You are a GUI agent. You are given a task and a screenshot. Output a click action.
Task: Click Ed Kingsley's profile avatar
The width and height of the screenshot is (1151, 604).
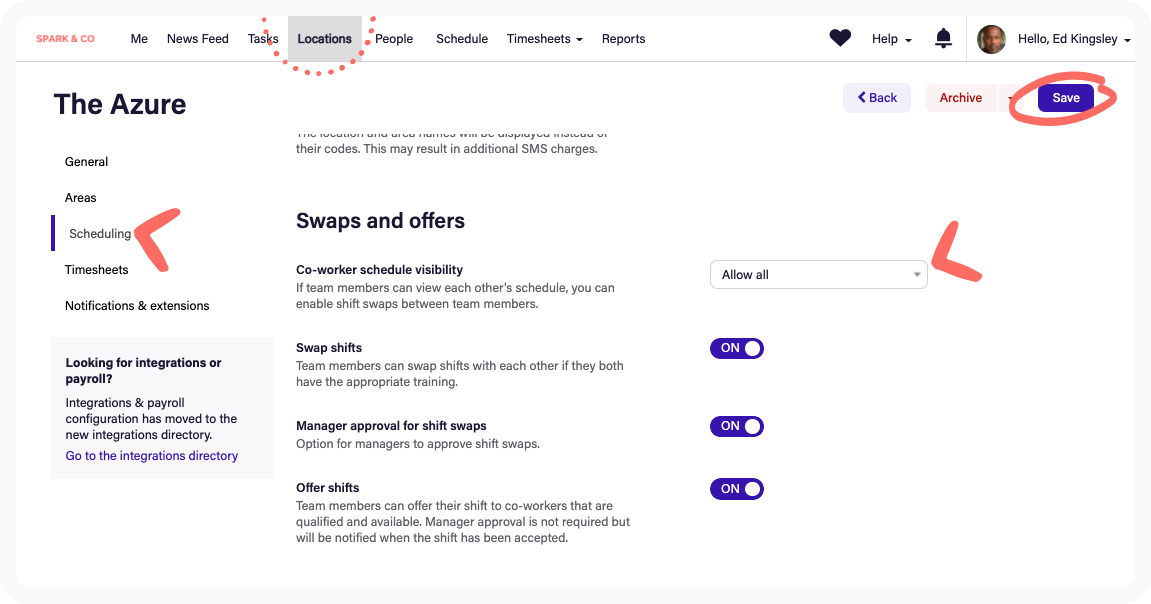coord(991,39)
